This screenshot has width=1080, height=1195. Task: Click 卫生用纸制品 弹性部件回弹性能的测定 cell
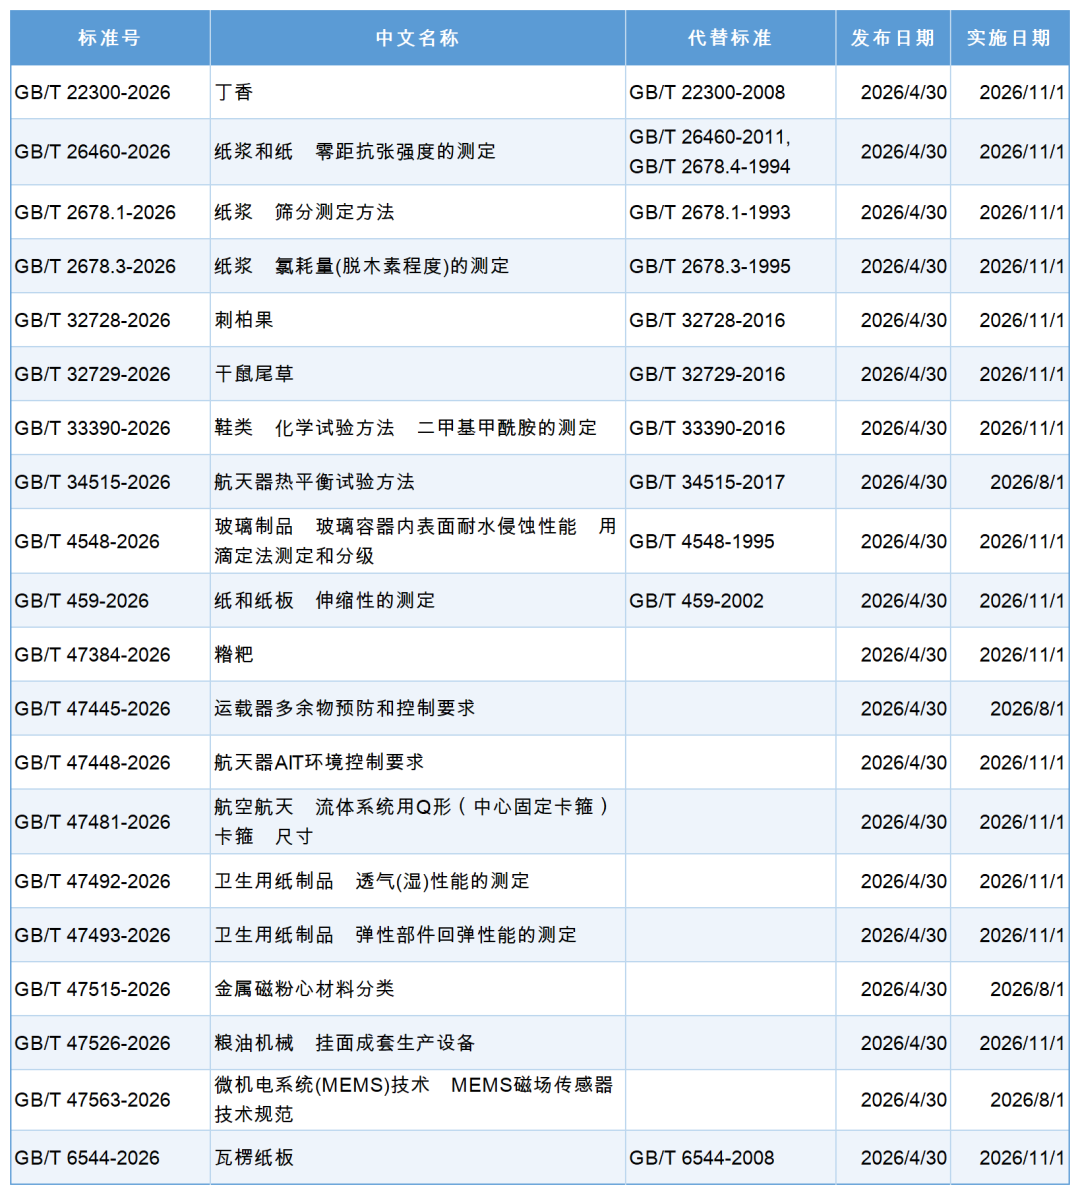[x=418, y=935]
